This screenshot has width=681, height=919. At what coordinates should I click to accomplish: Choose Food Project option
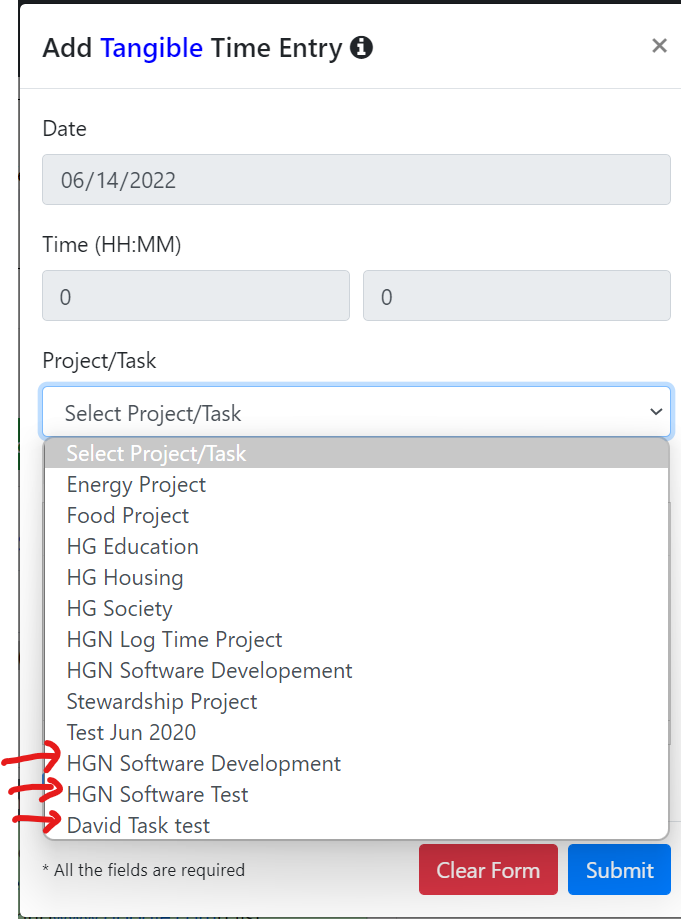pos(356,516)
